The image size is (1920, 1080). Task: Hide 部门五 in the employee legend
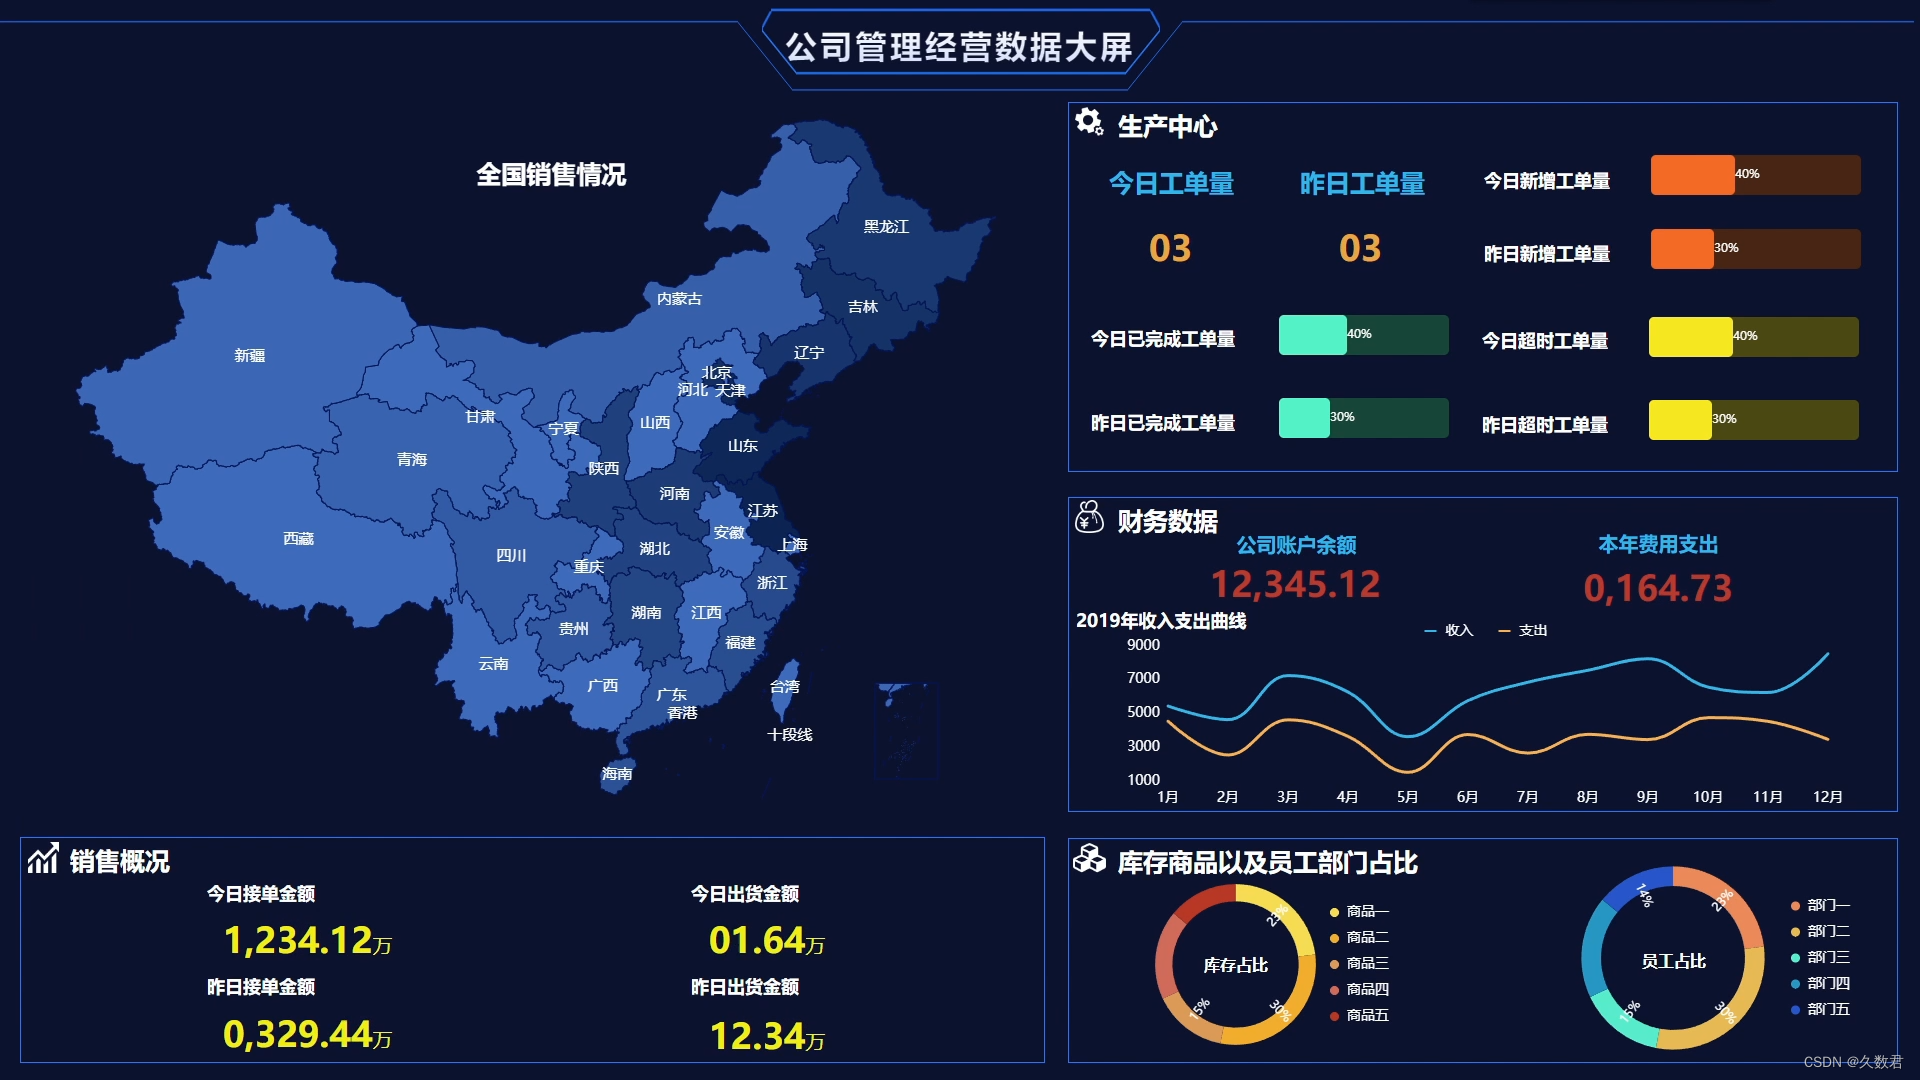pos(1820,1009)
